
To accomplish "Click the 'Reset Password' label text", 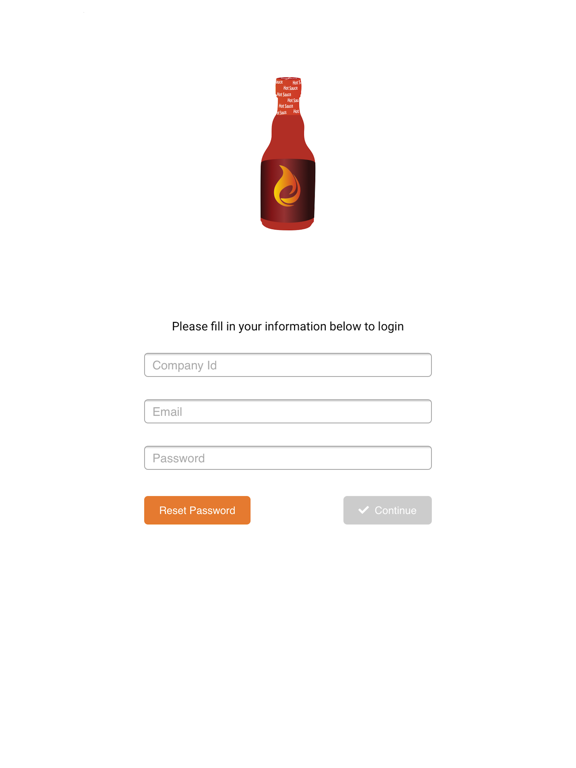I will pos(197,510).
